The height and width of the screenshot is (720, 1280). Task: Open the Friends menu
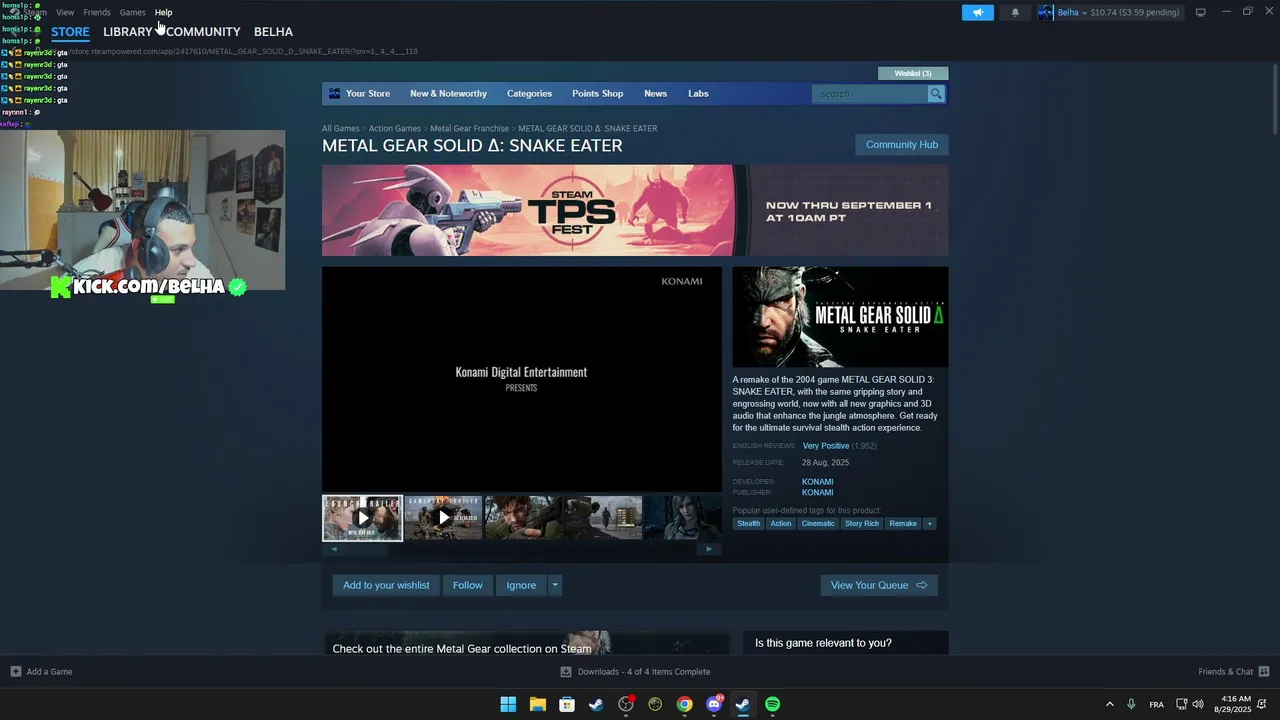tap(97, 12)
